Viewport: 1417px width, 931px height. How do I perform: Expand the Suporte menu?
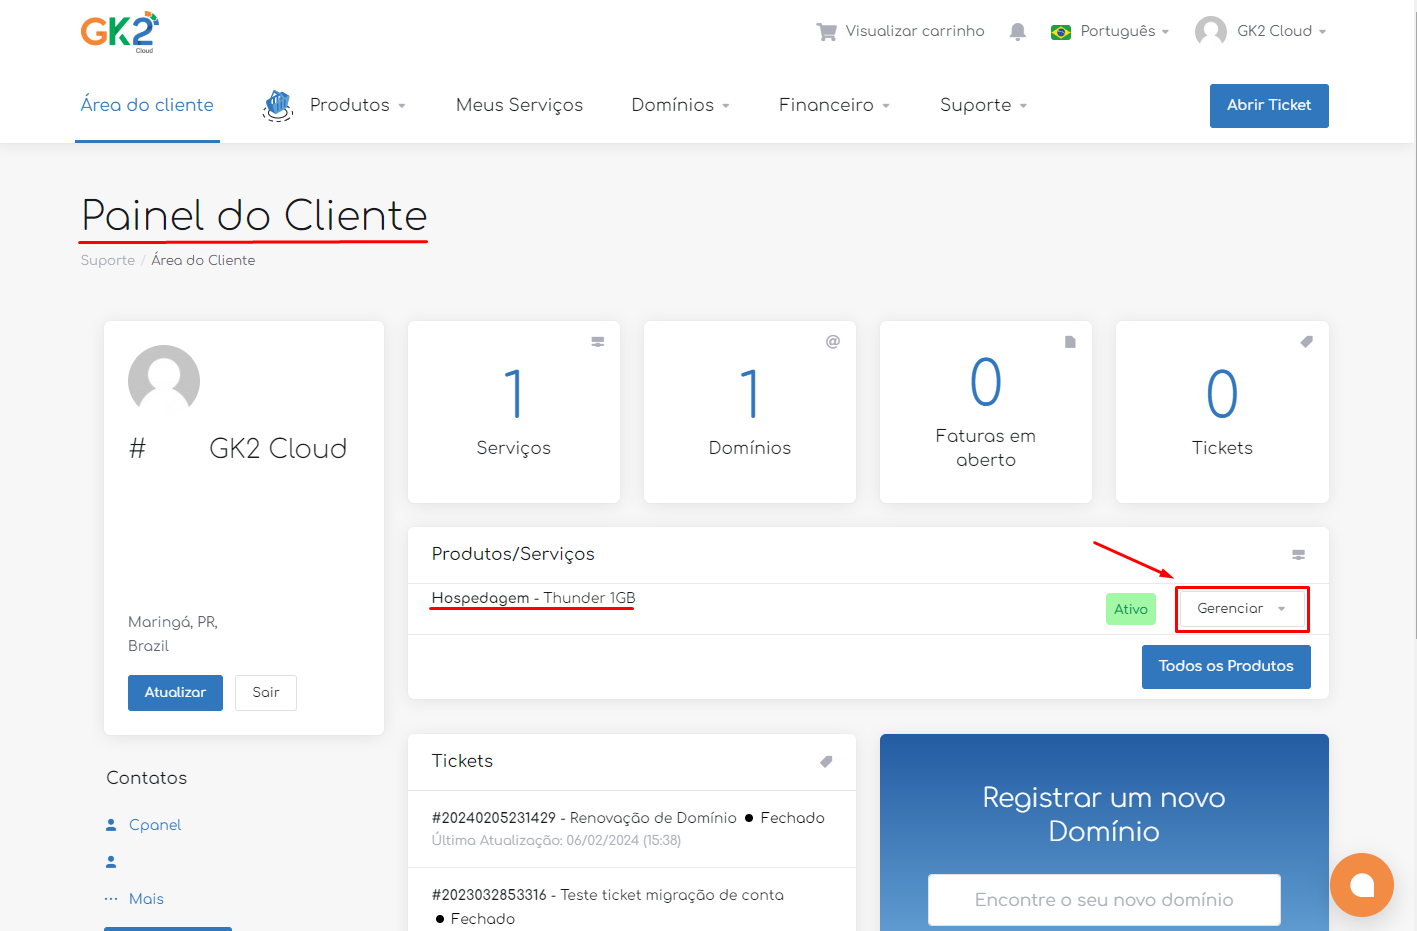coord(984,105)
